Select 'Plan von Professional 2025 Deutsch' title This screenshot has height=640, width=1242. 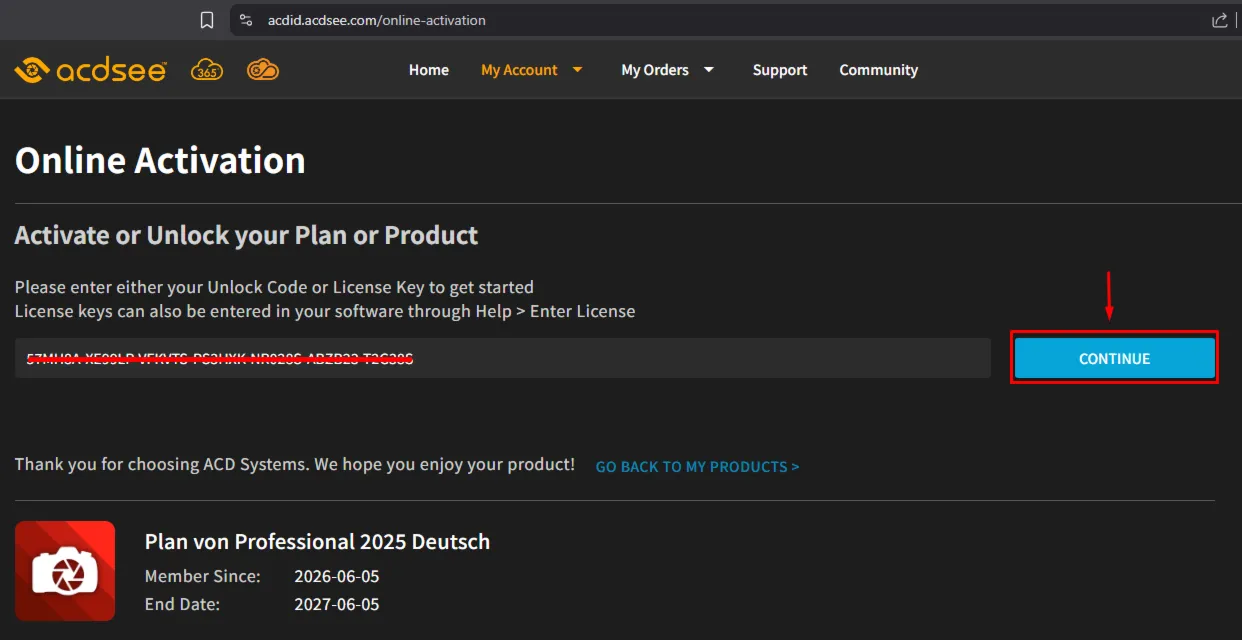[x=318, y=542]
